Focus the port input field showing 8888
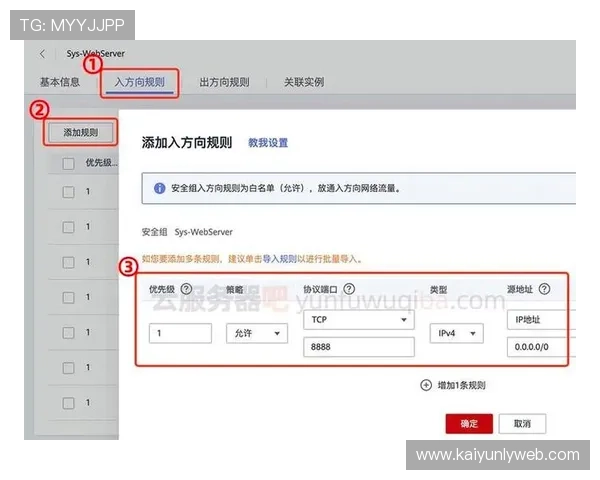The image size is (600, 480). pos(359,347)
